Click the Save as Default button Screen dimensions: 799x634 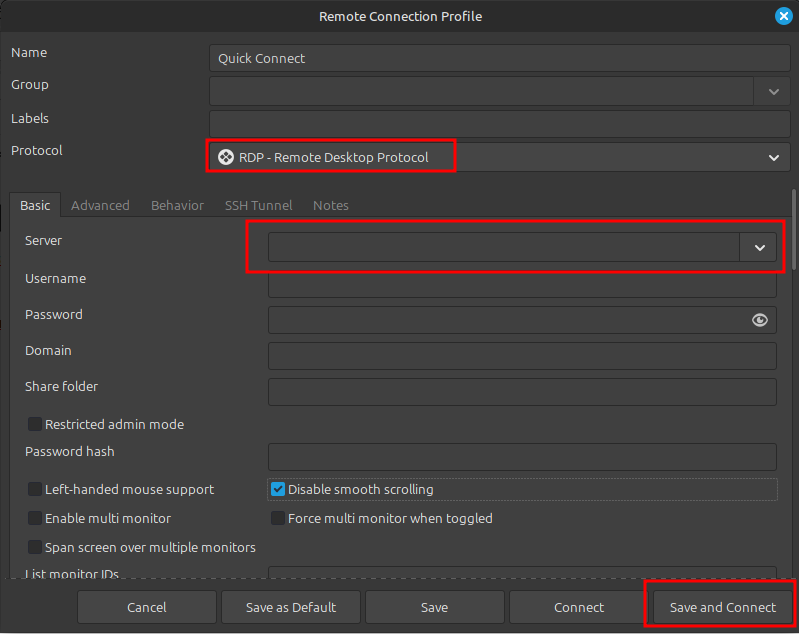tap(291, 607)
